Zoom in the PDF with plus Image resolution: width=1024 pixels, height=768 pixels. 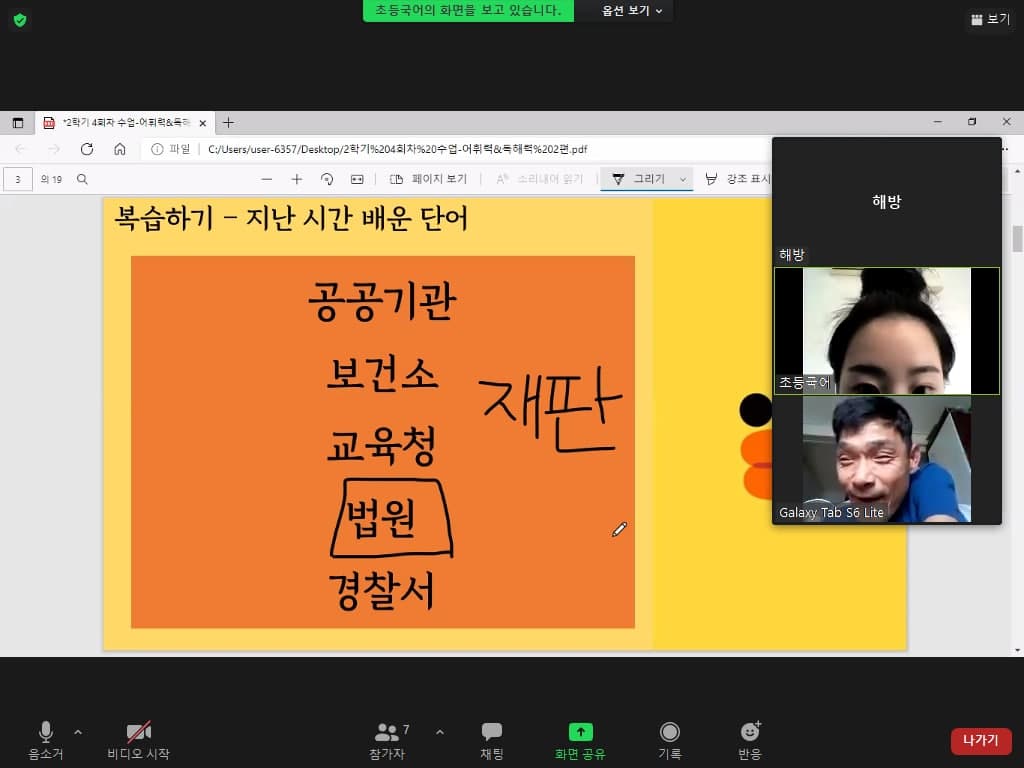(x=296, y=179)
